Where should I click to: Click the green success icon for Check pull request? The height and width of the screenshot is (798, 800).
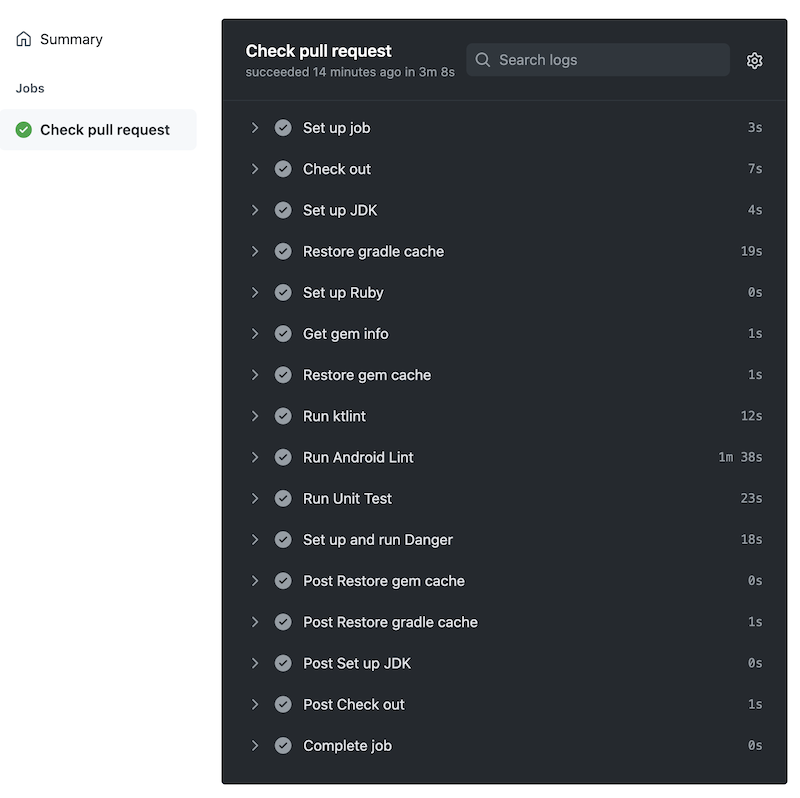[x=24, y=130]
